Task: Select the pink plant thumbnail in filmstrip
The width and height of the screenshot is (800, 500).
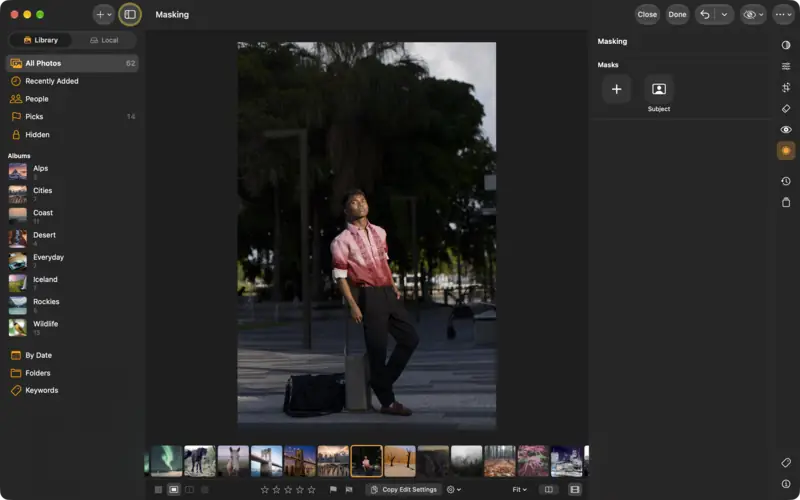Action: tap(533, 461)
